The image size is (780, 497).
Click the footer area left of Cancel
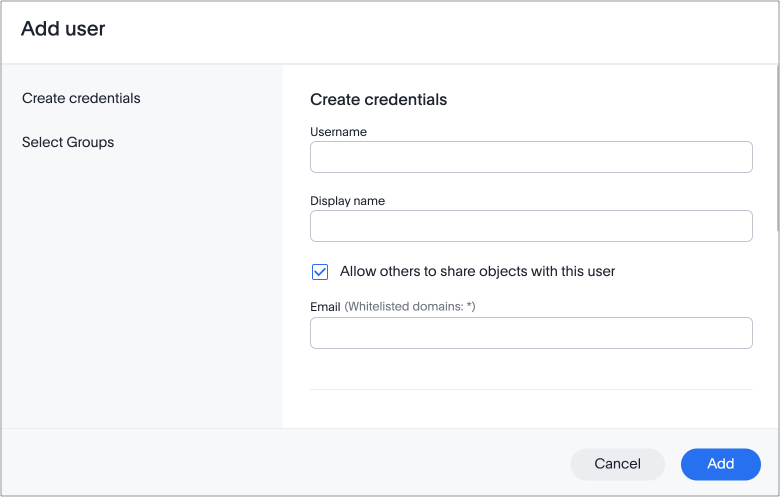point(280,463)
